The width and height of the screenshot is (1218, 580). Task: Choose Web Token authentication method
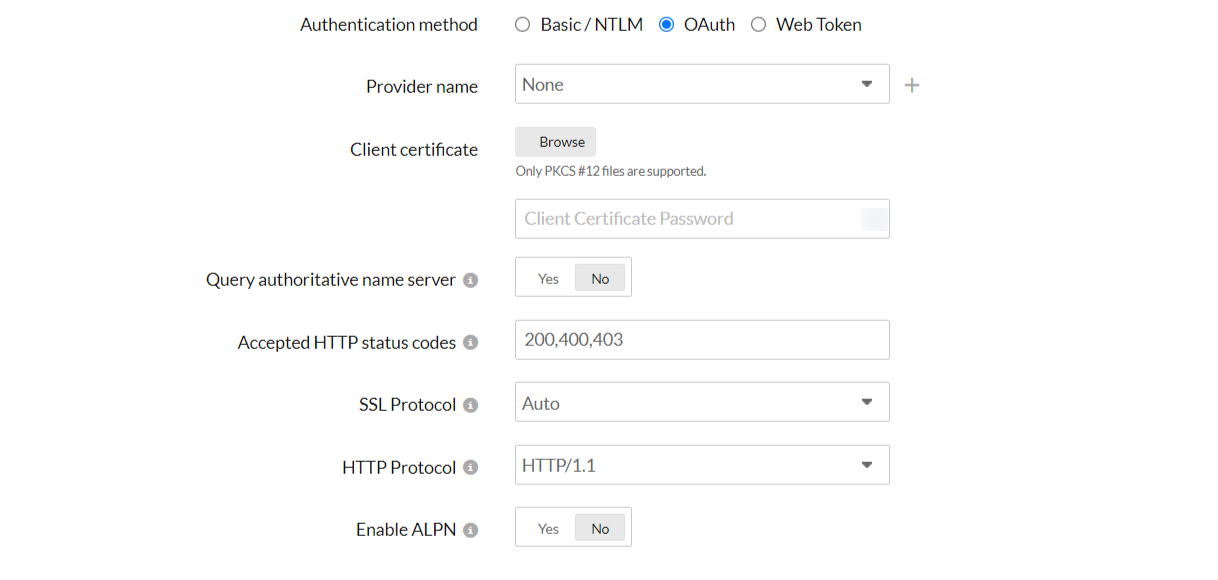pos(759,25)
